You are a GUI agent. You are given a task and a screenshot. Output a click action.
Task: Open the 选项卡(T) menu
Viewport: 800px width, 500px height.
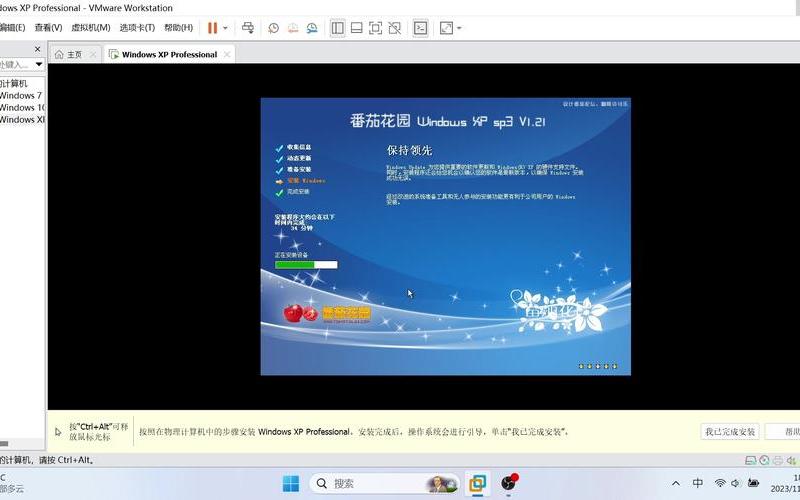click(x=137, y=28)
